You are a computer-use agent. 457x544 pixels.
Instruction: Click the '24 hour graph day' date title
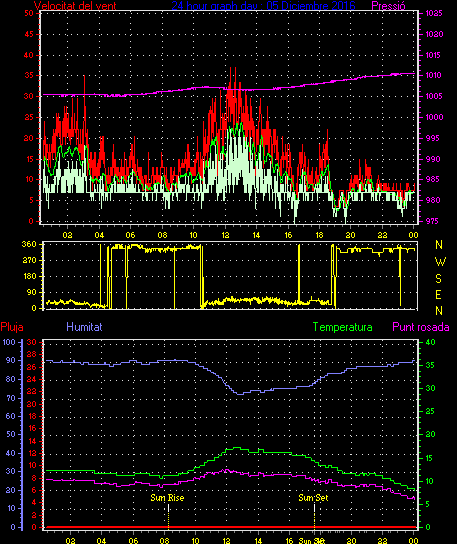coord(263,6)
